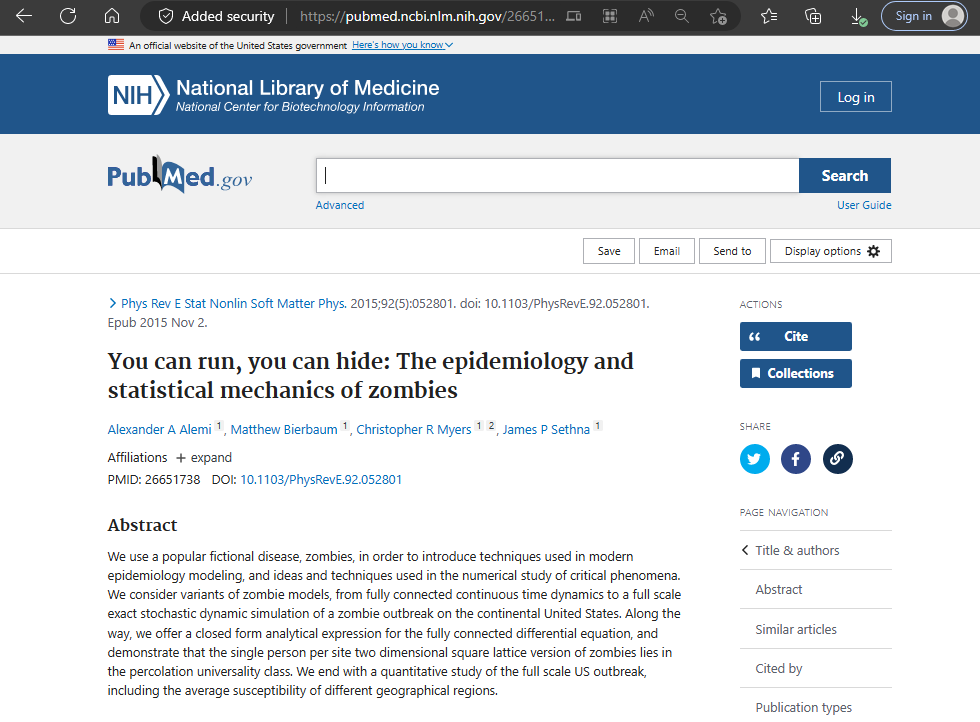This screenshot has width=980, height=722.
Task: Click the Email button
Action: click(x=666, y=251)
